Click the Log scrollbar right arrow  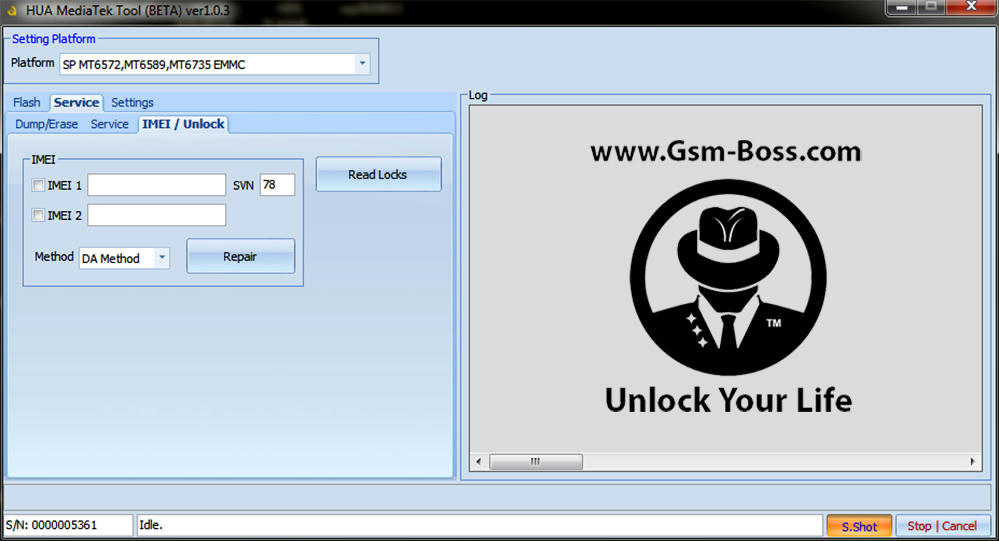(972, 461)
